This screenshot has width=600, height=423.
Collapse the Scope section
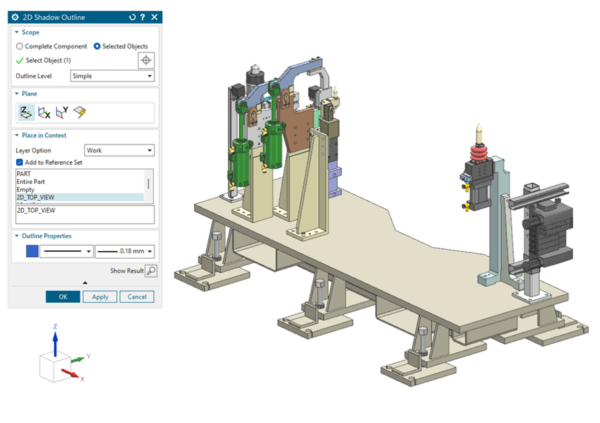coord(17,32)
